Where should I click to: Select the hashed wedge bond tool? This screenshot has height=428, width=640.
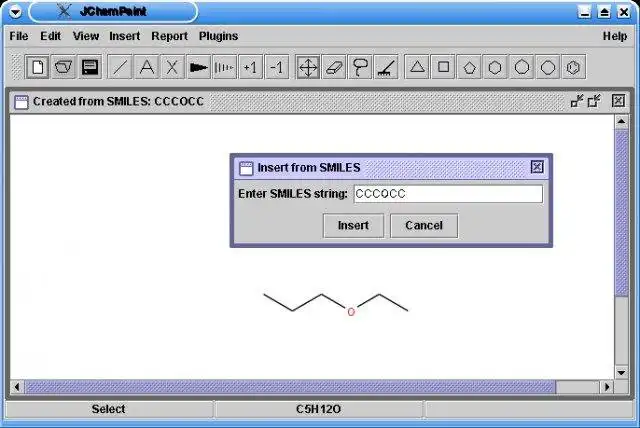(224, 67)
